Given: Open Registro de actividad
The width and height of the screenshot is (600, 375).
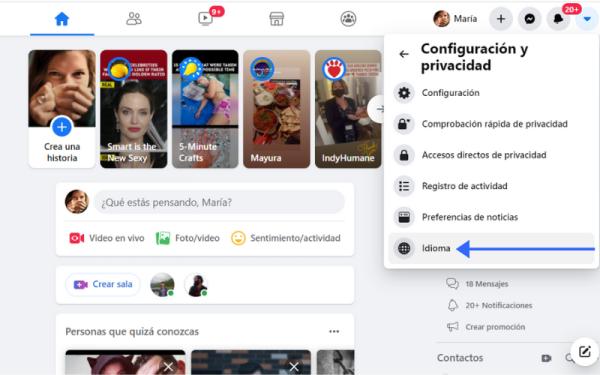Looking at the screenshot, I should pos(491,186).
